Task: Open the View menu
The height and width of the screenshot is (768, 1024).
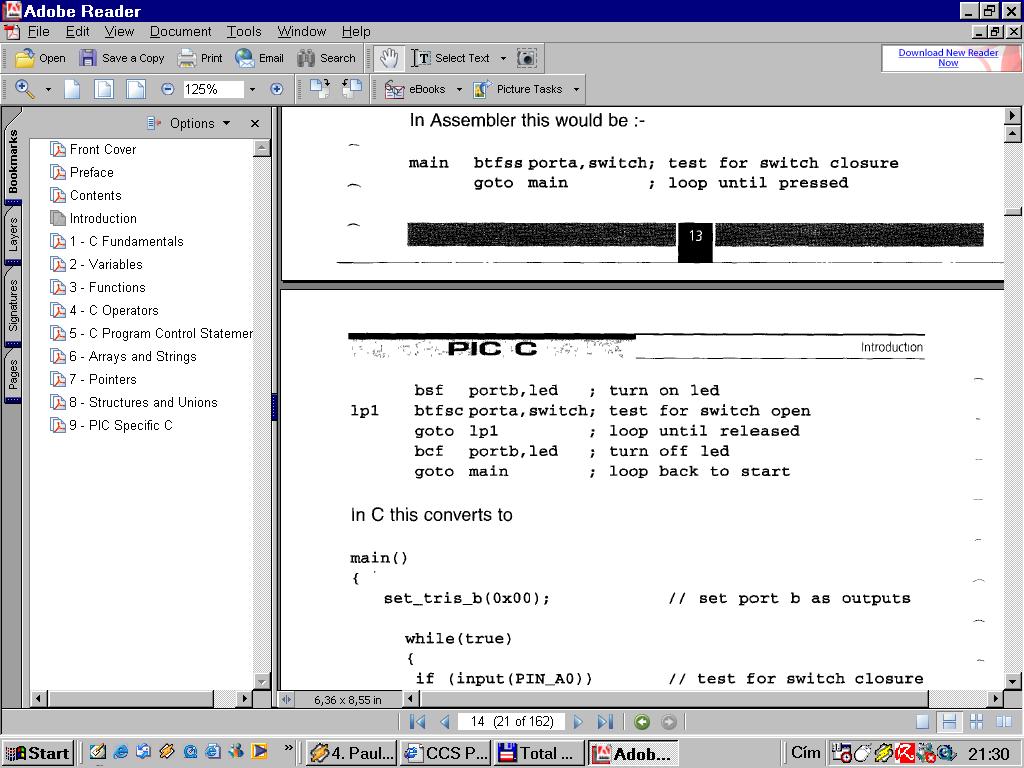Action: 119,31
